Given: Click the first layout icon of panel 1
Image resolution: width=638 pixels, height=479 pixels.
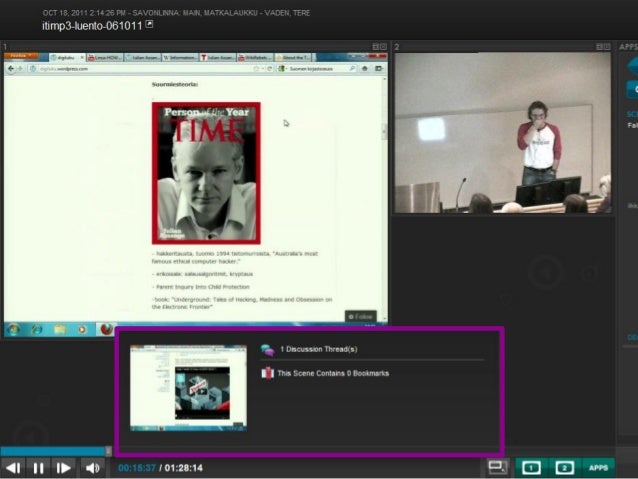Looking at the screenshot, I should (376, 47).
